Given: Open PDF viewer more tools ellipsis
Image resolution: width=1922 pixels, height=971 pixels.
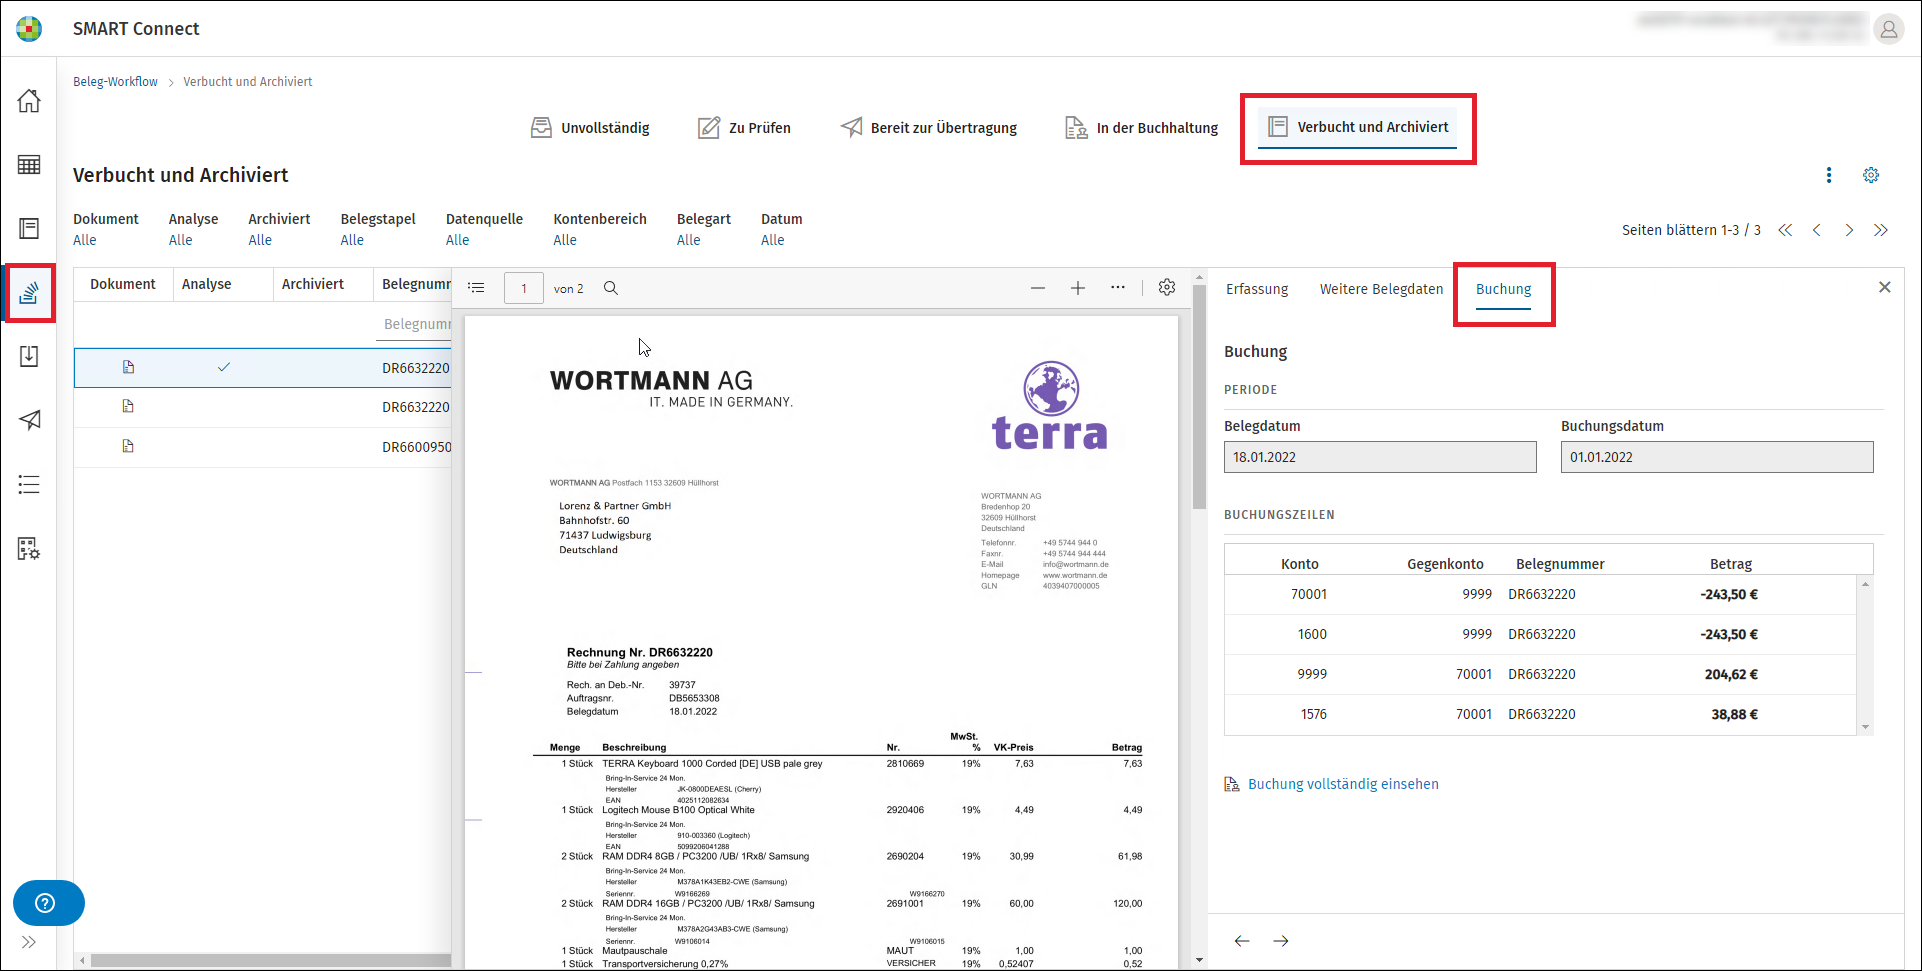Looking at the screenshot, I should click(1118, 288).
